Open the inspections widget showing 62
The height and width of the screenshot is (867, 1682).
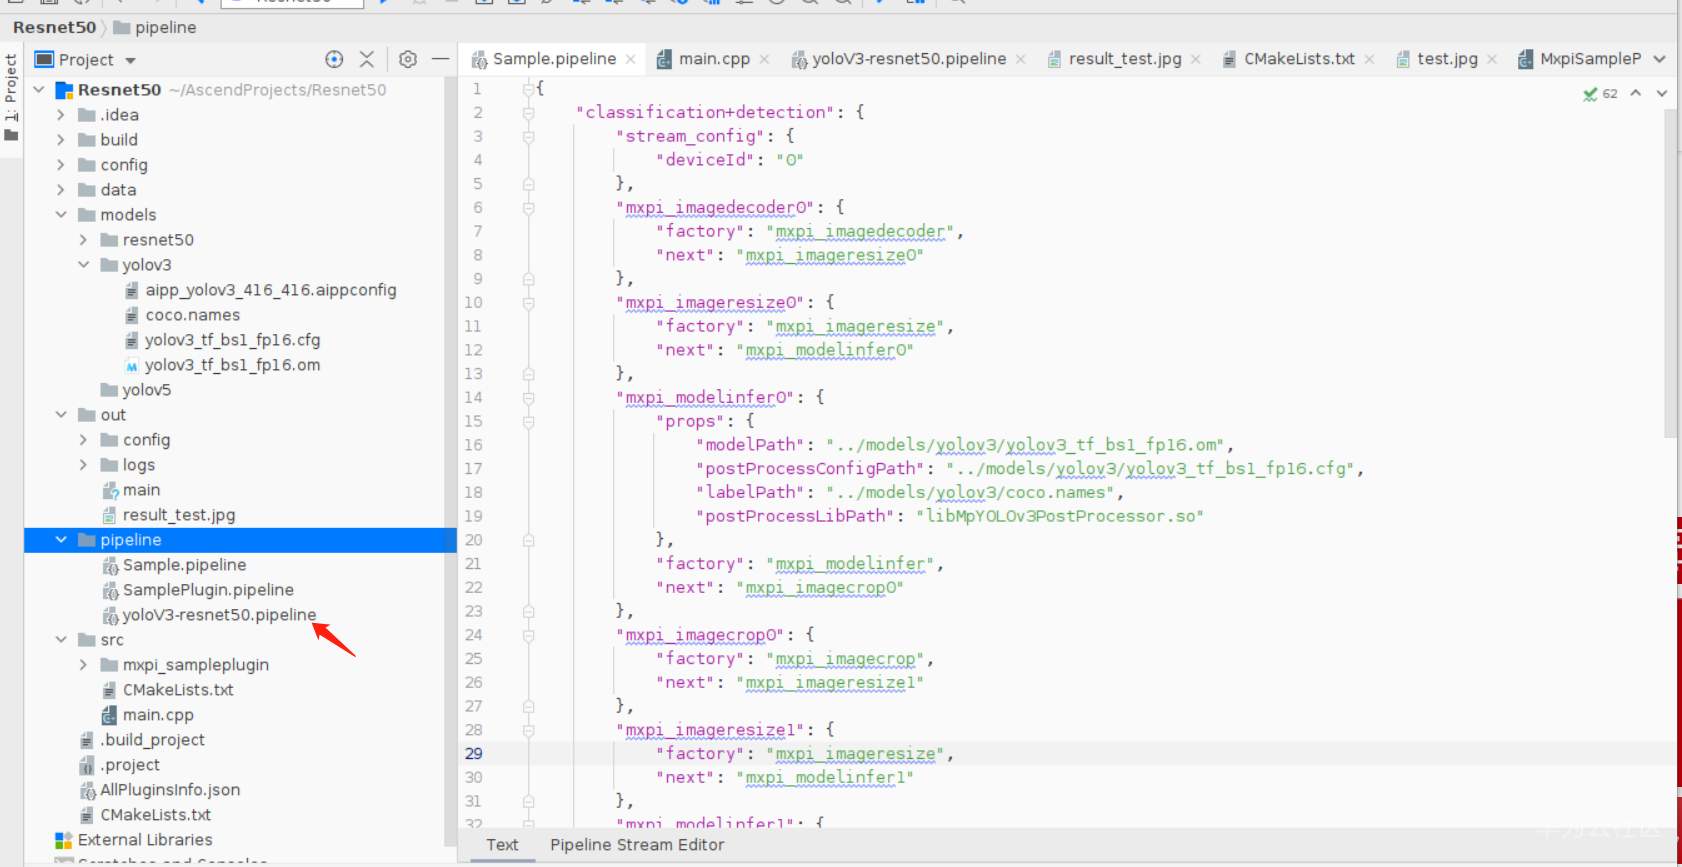pyautogui.click(x=1600, y=94)
